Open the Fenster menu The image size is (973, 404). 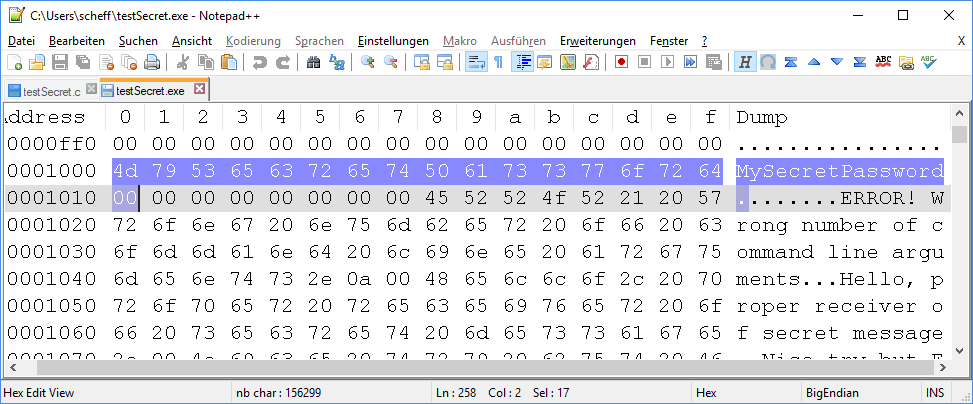click(669, 41)
